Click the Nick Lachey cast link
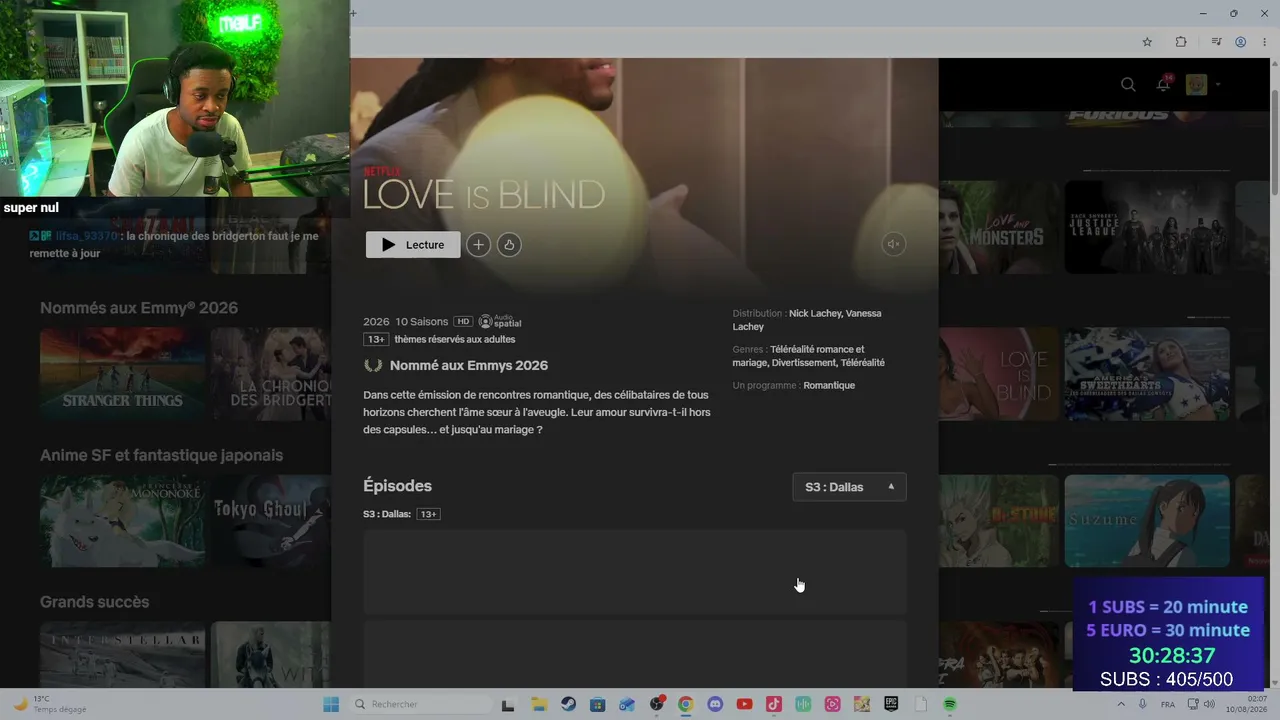The width and height of the screenshot is (1280, 720). (814, 314)
